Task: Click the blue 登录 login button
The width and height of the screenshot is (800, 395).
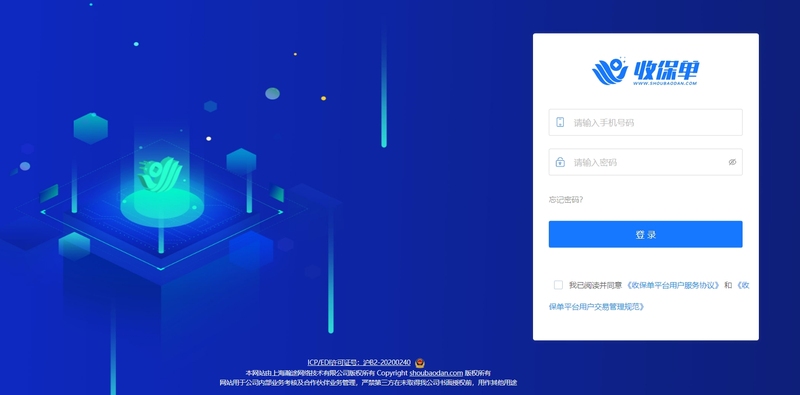Action: pos(645,234)
